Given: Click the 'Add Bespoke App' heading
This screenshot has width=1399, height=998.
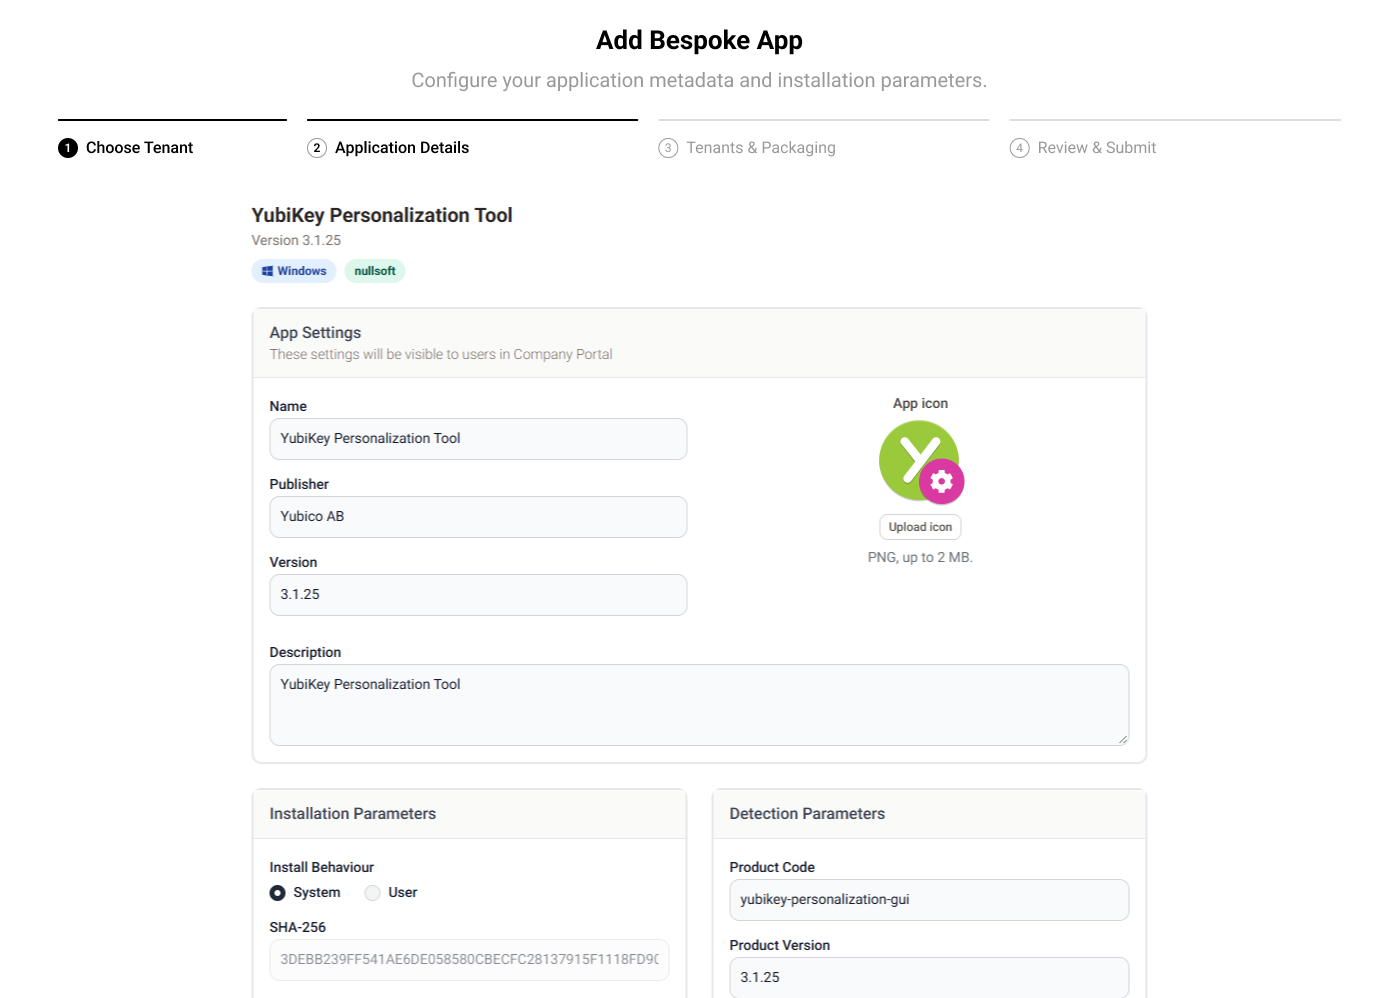Looking at the screenshot, I should click(x=699, y=40).
